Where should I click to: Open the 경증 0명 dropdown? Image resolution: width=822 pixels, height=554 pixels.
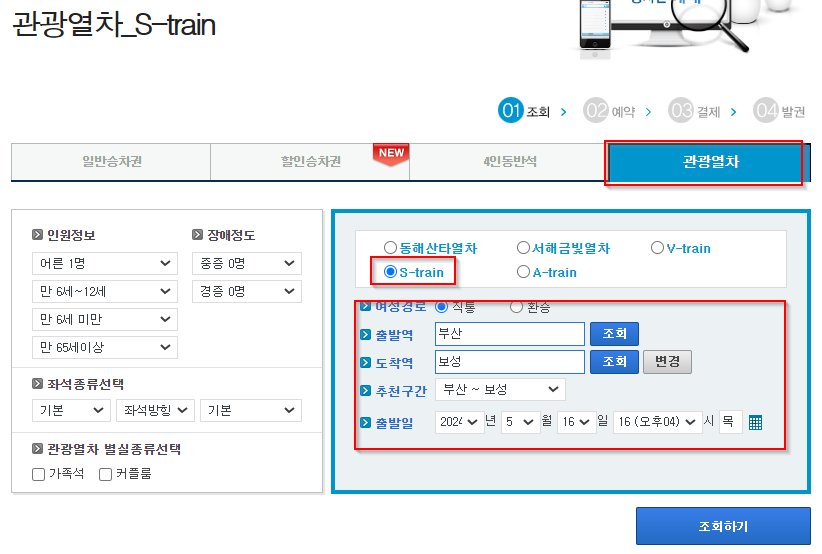pos(247,291)
